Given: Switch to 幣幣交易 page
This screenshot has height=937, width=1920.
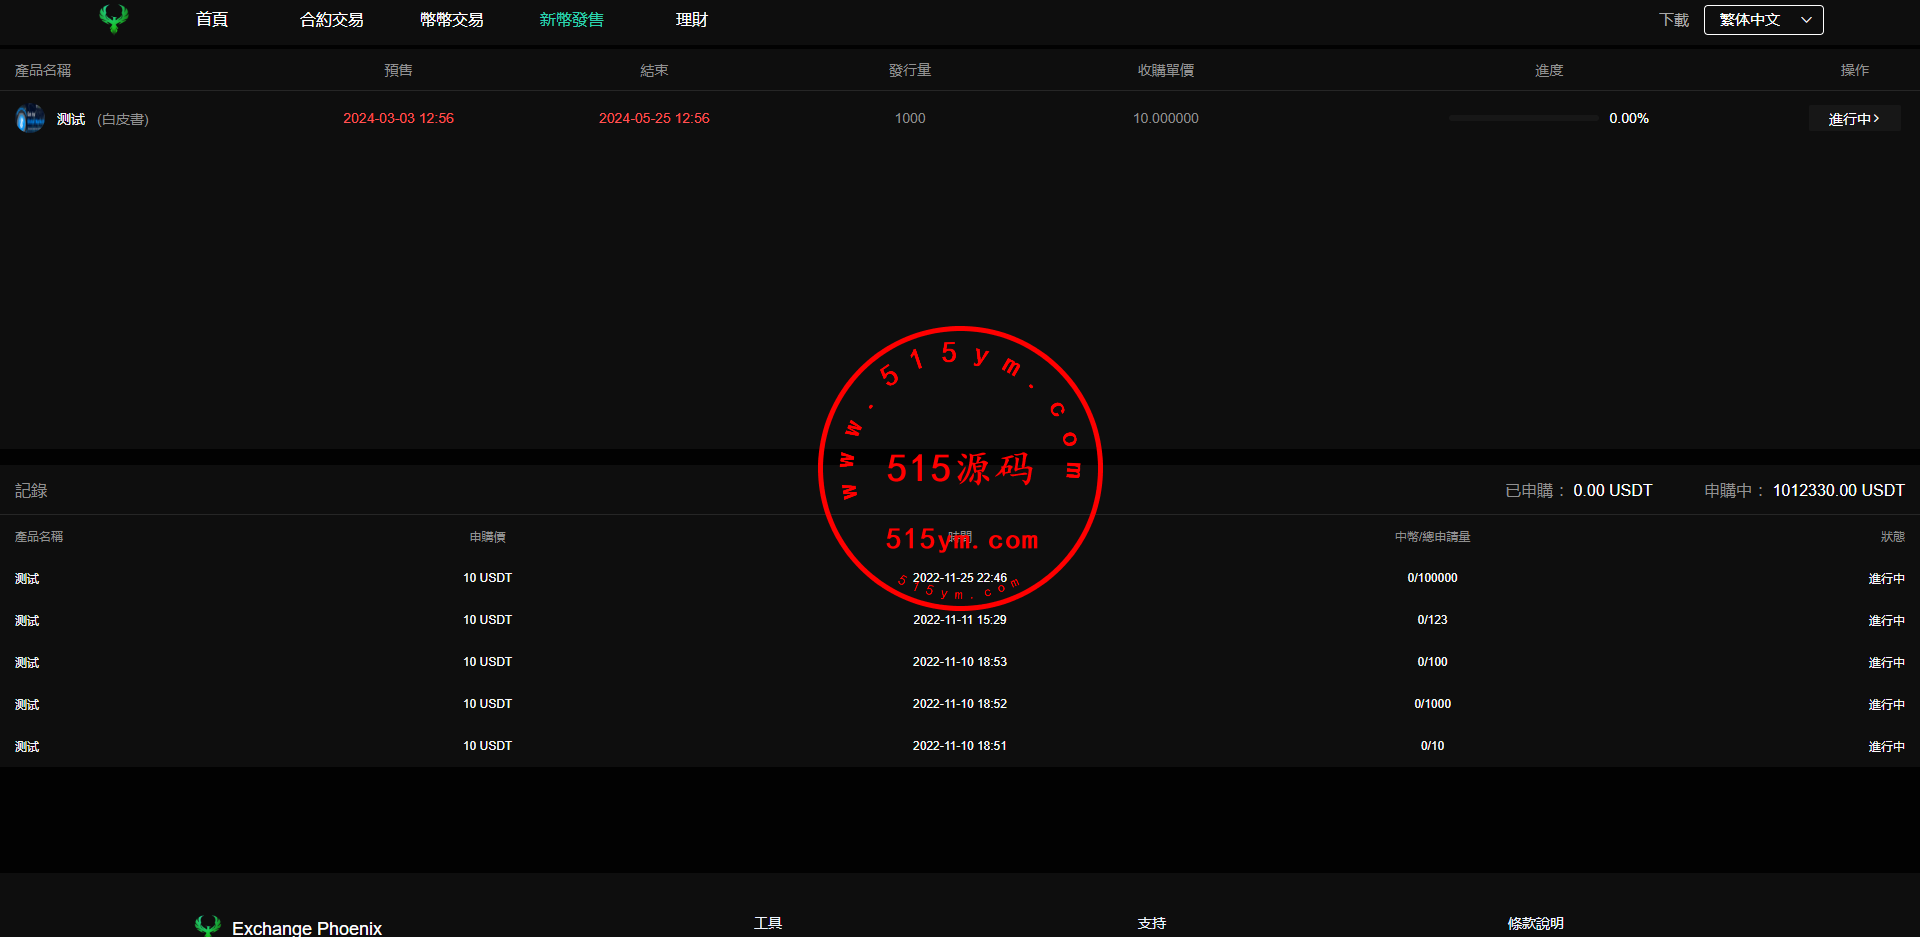Looking at the screenshot, I should tap(451, 20).
